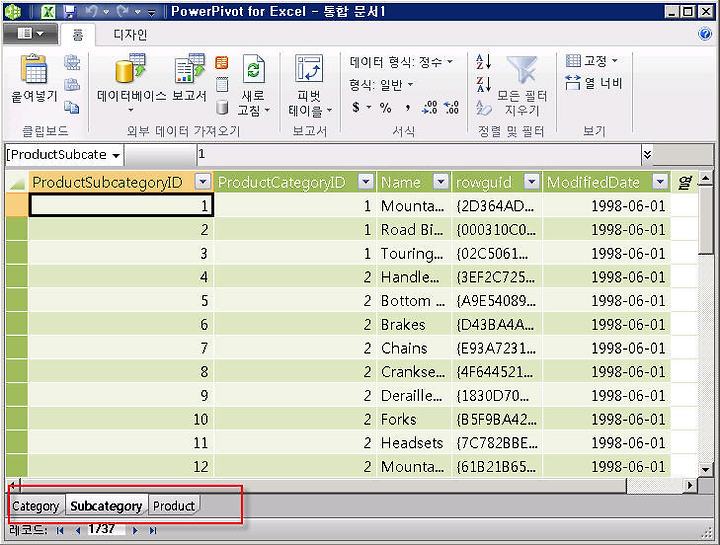Open ProductCategoryID column filter dropdown
Image resolution: width=720 pixels, height=545 pixels.
(366, 182)
